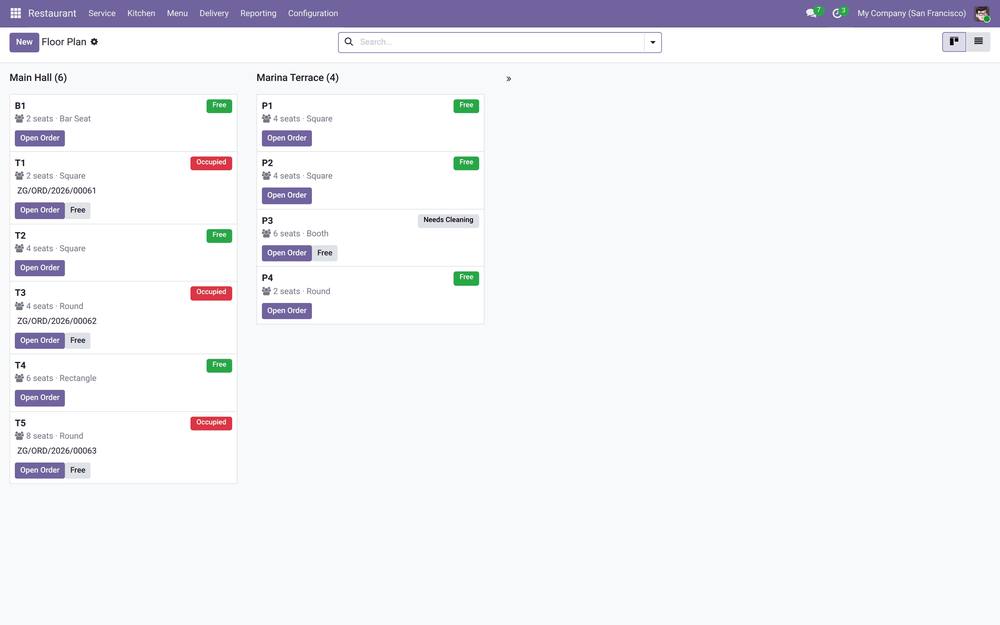Focus the Search input field
The height and width of the screenshot is (625, 1000).
(x=501, y=42)
